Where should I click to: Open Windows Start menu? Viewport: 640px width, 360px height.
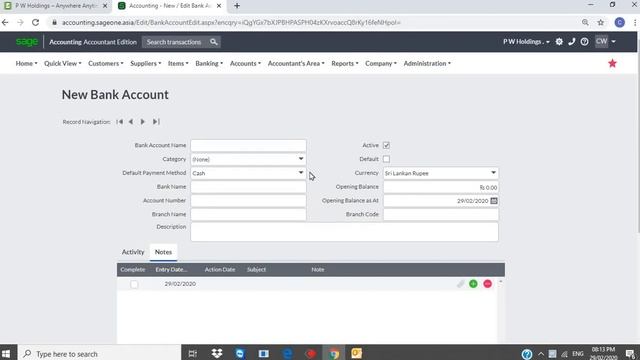coord(6,353)
